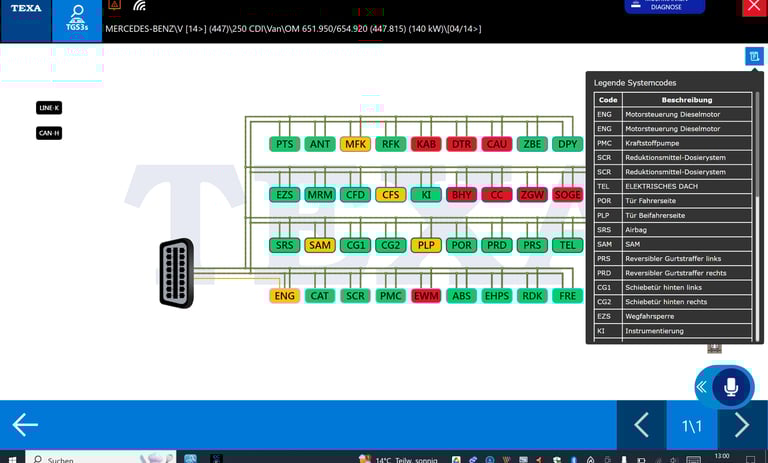Close the TEXA application window
768x463 pixels.
(754, 7)
